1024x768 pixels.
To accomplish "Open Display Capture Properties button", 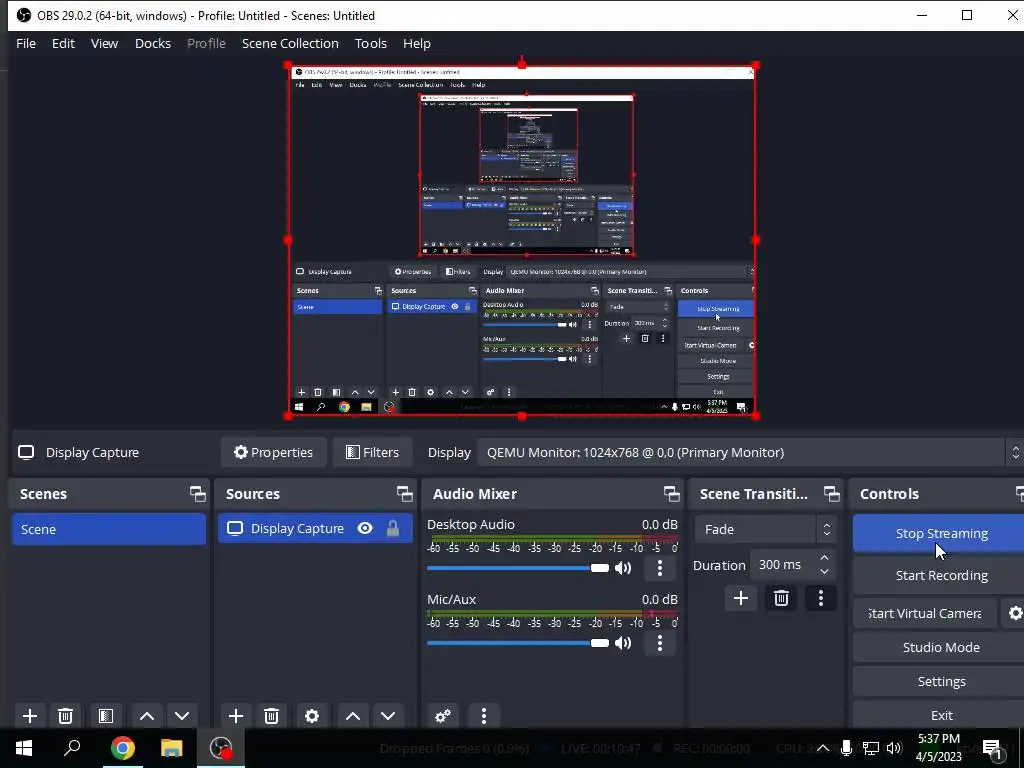I will [274, 452].
